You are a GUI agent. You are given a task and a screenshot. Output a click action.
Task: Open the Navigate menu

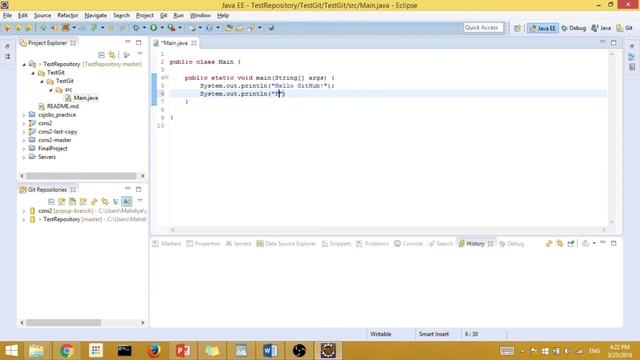pyautogui.click(x=96, y=16)
